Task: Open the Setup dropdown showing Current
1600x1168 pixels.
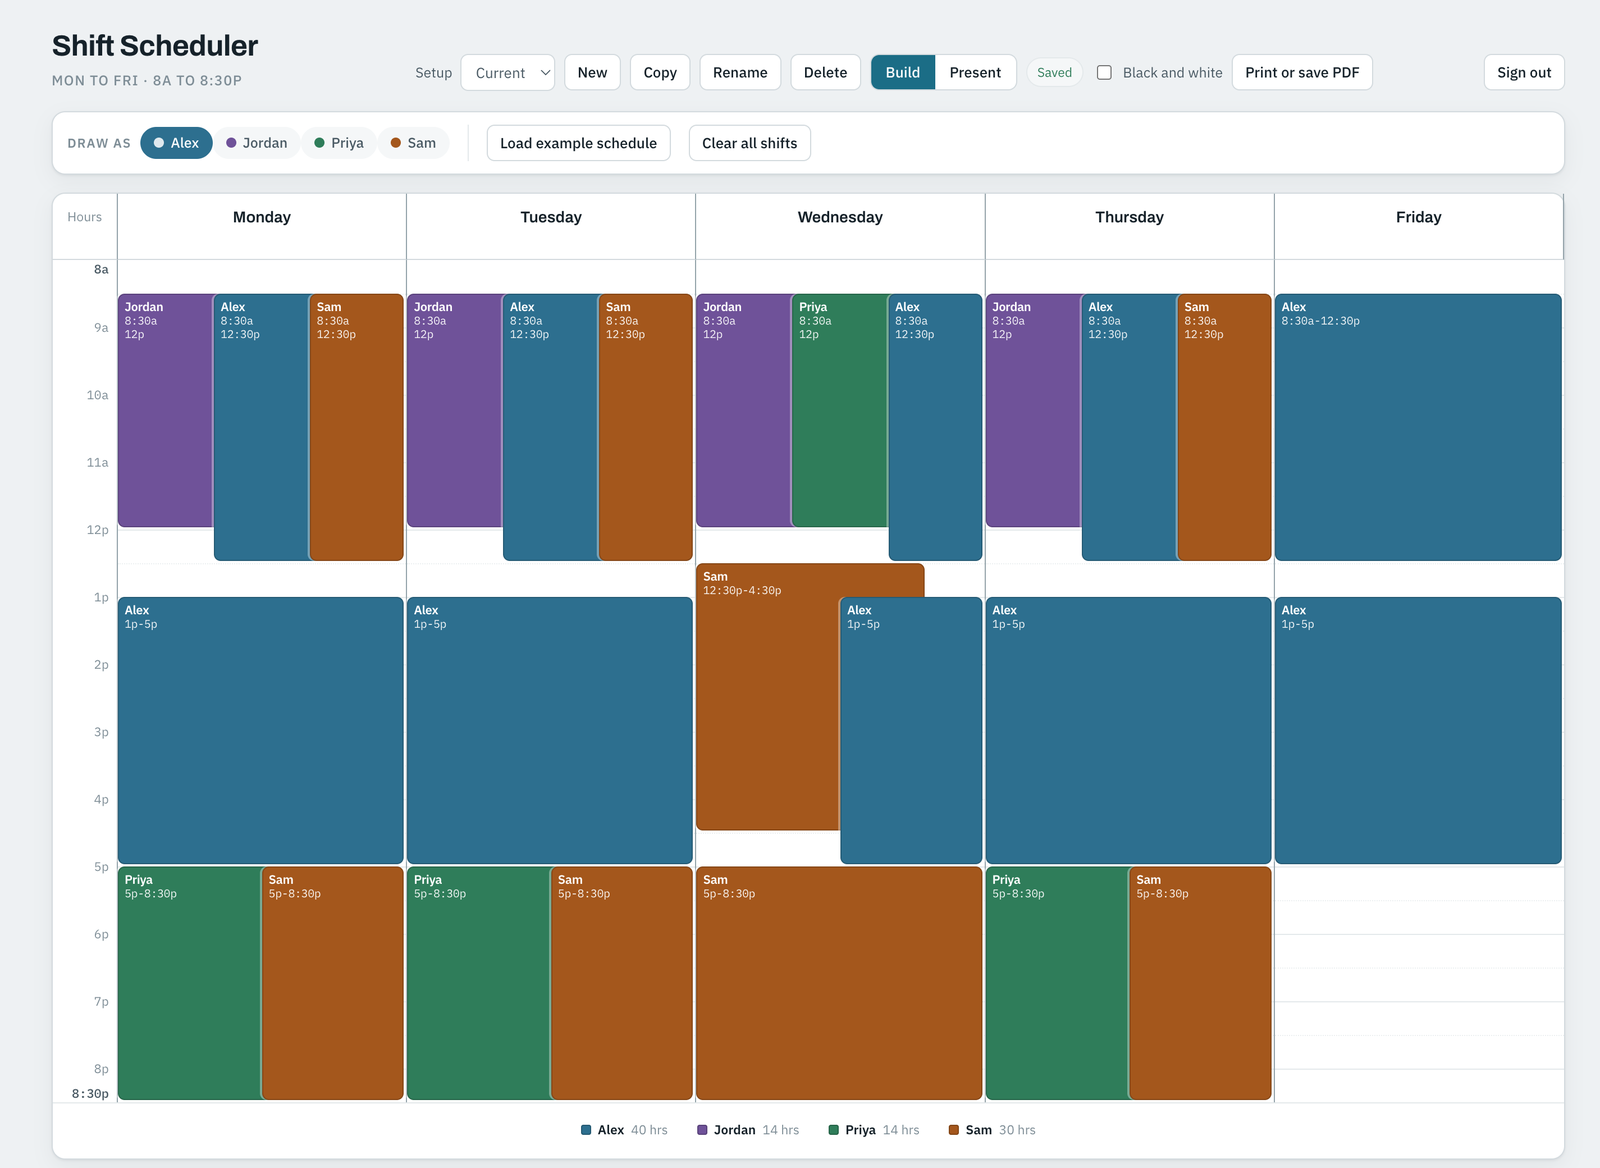Action: [507, 72]
